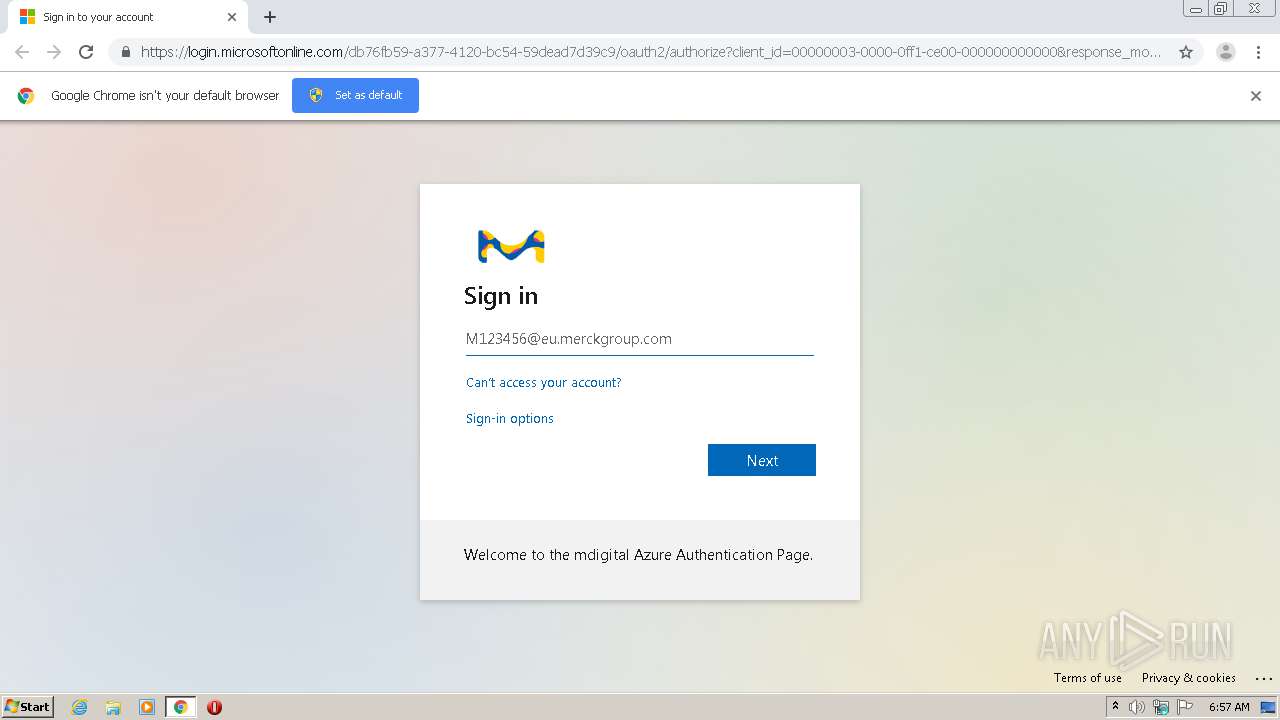The width and height of the screenshot is (1280, 720).
Task: Click the Show desktop button
Action: (1268, 707)
